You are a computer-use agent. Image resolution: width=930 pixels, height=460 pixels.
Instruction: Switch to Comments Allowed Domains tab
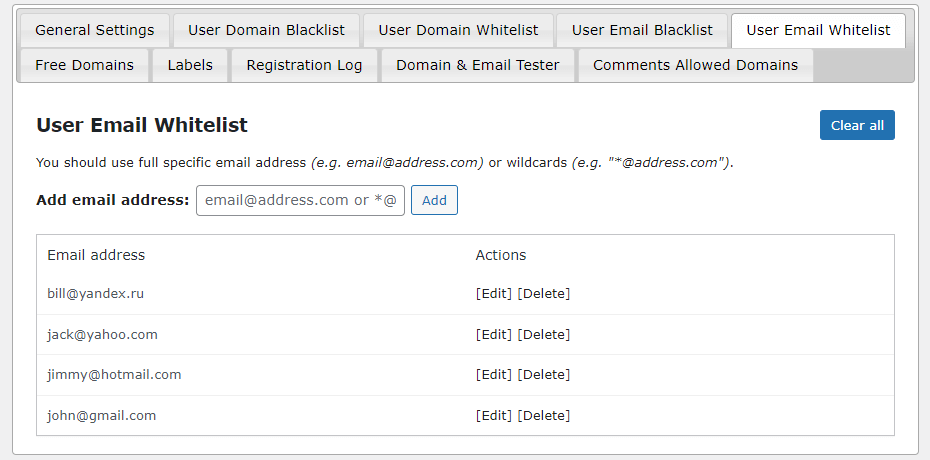click(695, 65)
